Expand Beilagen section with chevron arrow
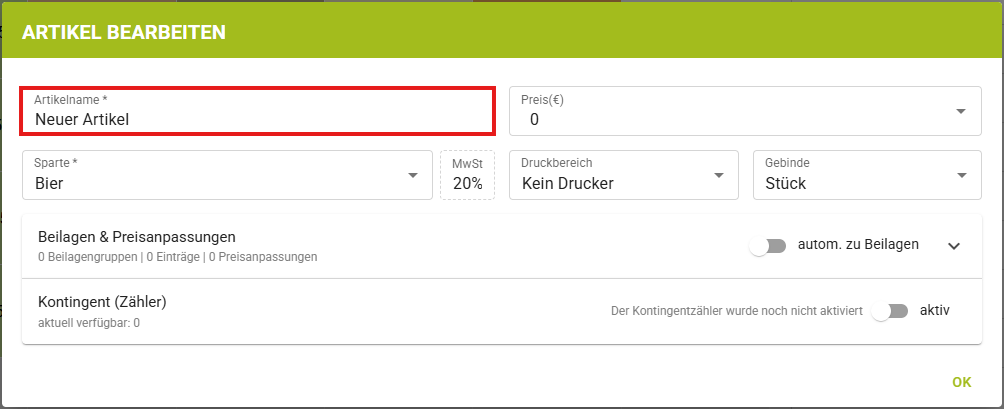This screenshot has height=409, width=1004. click(x=953, y=246)
